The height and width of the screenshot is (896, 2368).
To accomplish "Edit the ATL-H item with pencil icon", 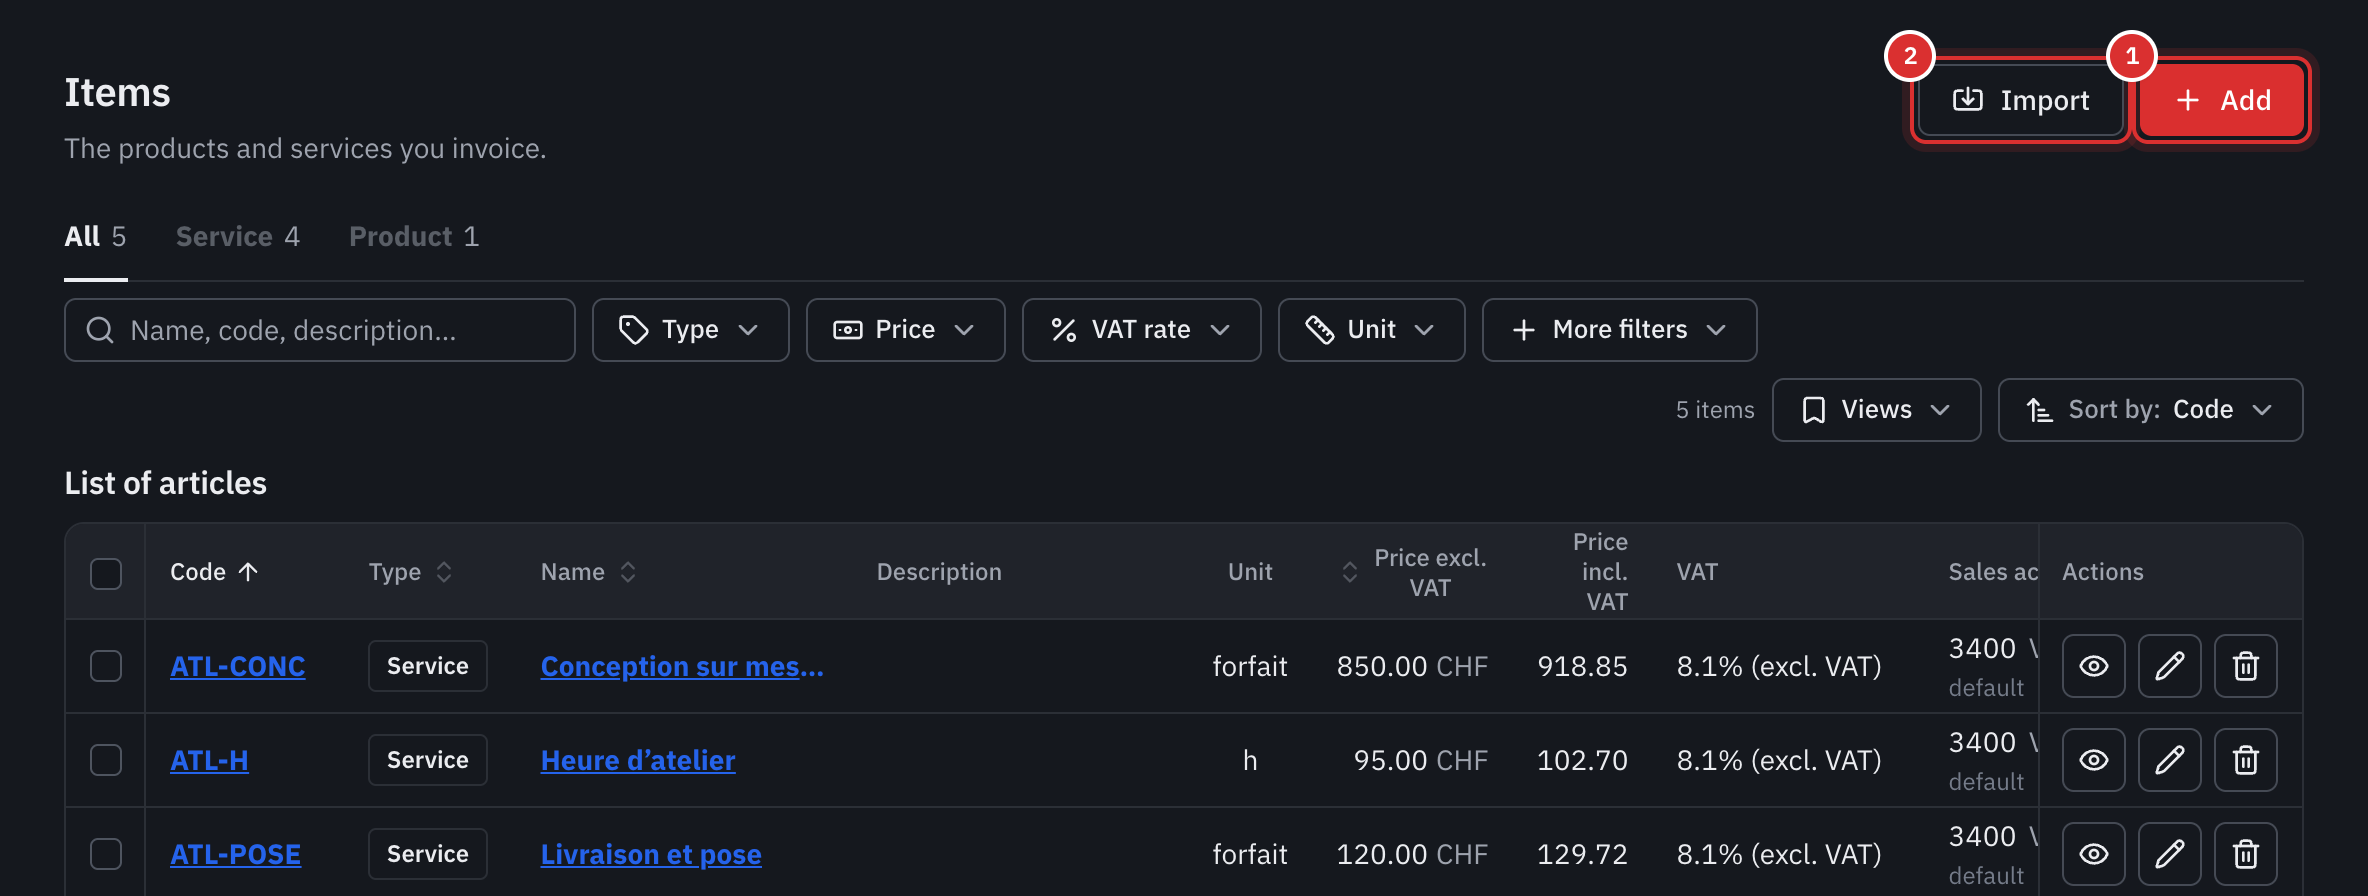I will click(2170, 760).
